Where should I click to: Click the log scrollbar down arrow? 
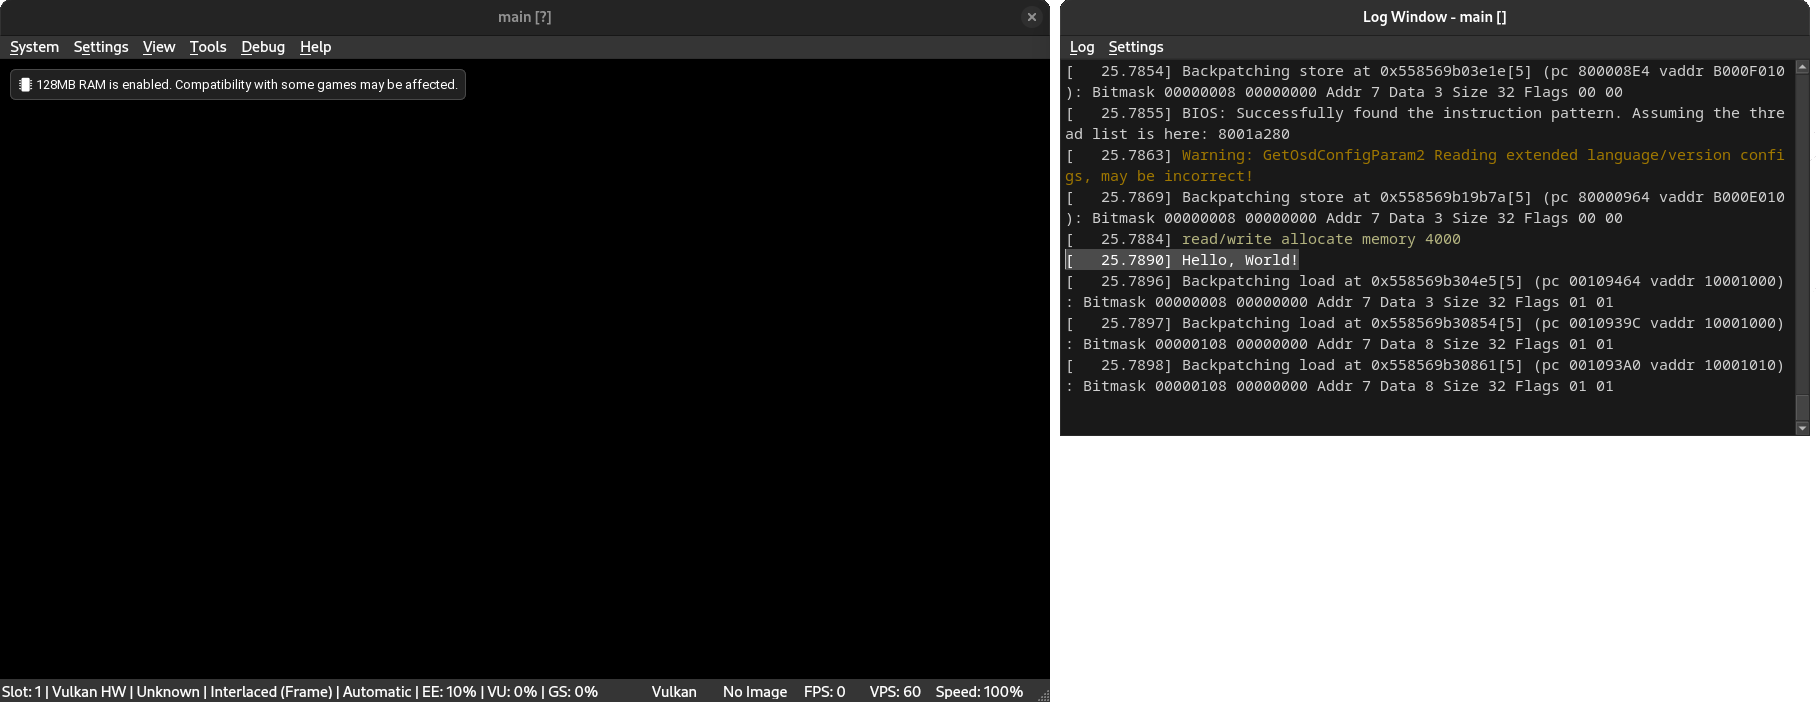point(1802,428)
